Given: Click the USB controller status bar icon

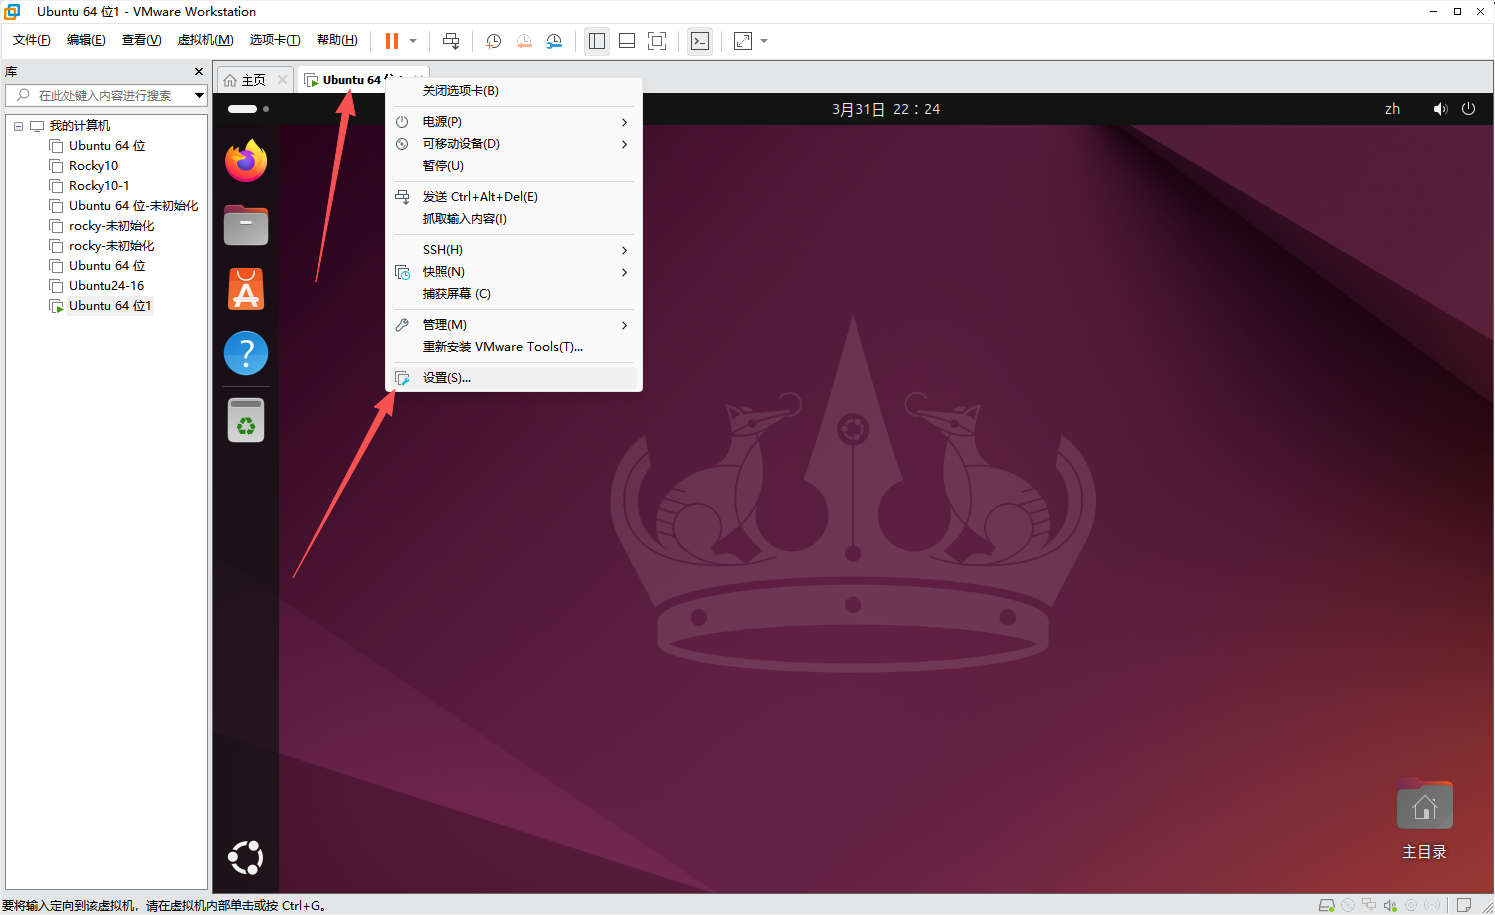Looking at the screenshot, I should [1411, 905].
